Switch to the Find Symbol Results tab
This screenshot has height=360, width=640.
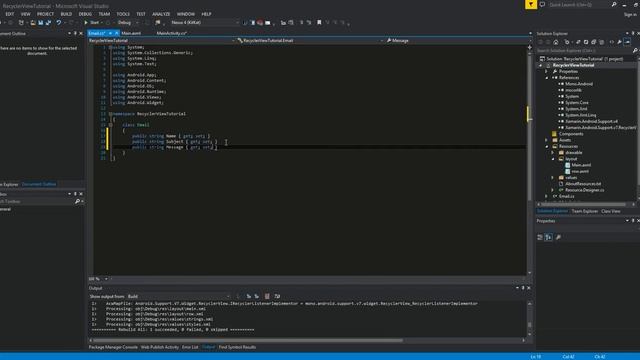click(237, 347)
